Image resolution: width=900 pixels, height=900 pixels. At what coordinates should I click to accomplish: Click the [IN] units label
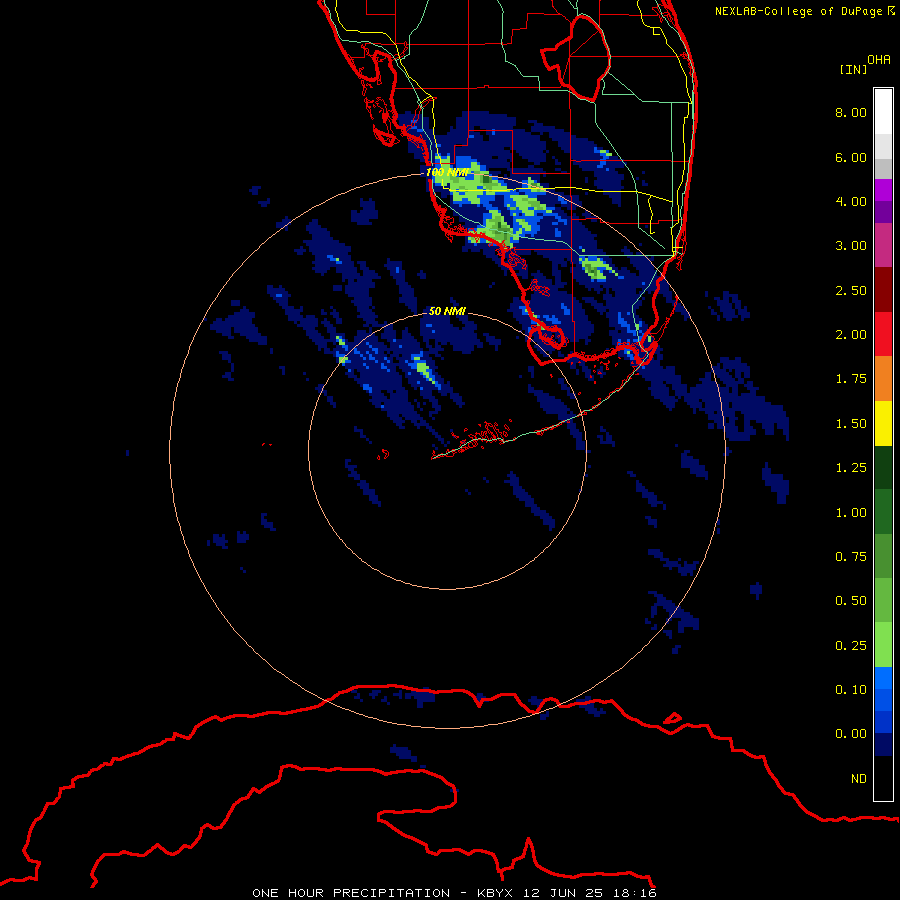(853, 69)
